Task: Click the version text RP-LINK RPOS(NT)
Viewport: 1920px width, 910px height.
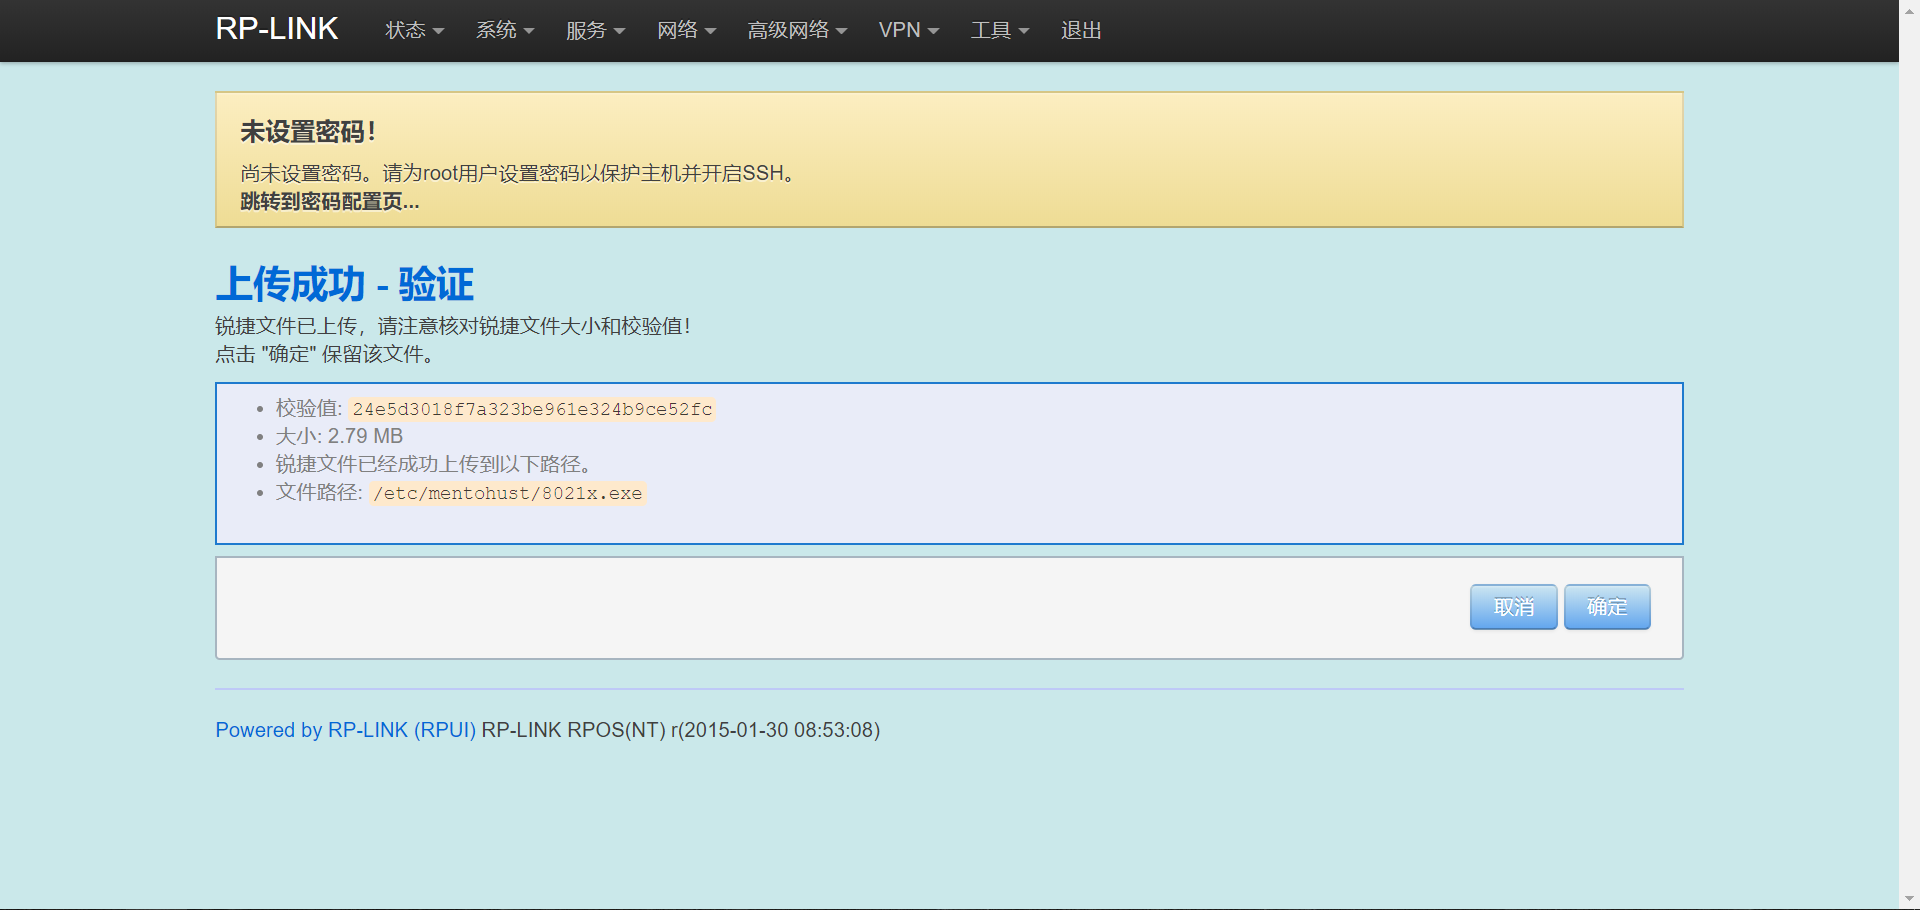Action: click(x=573, y=730)
